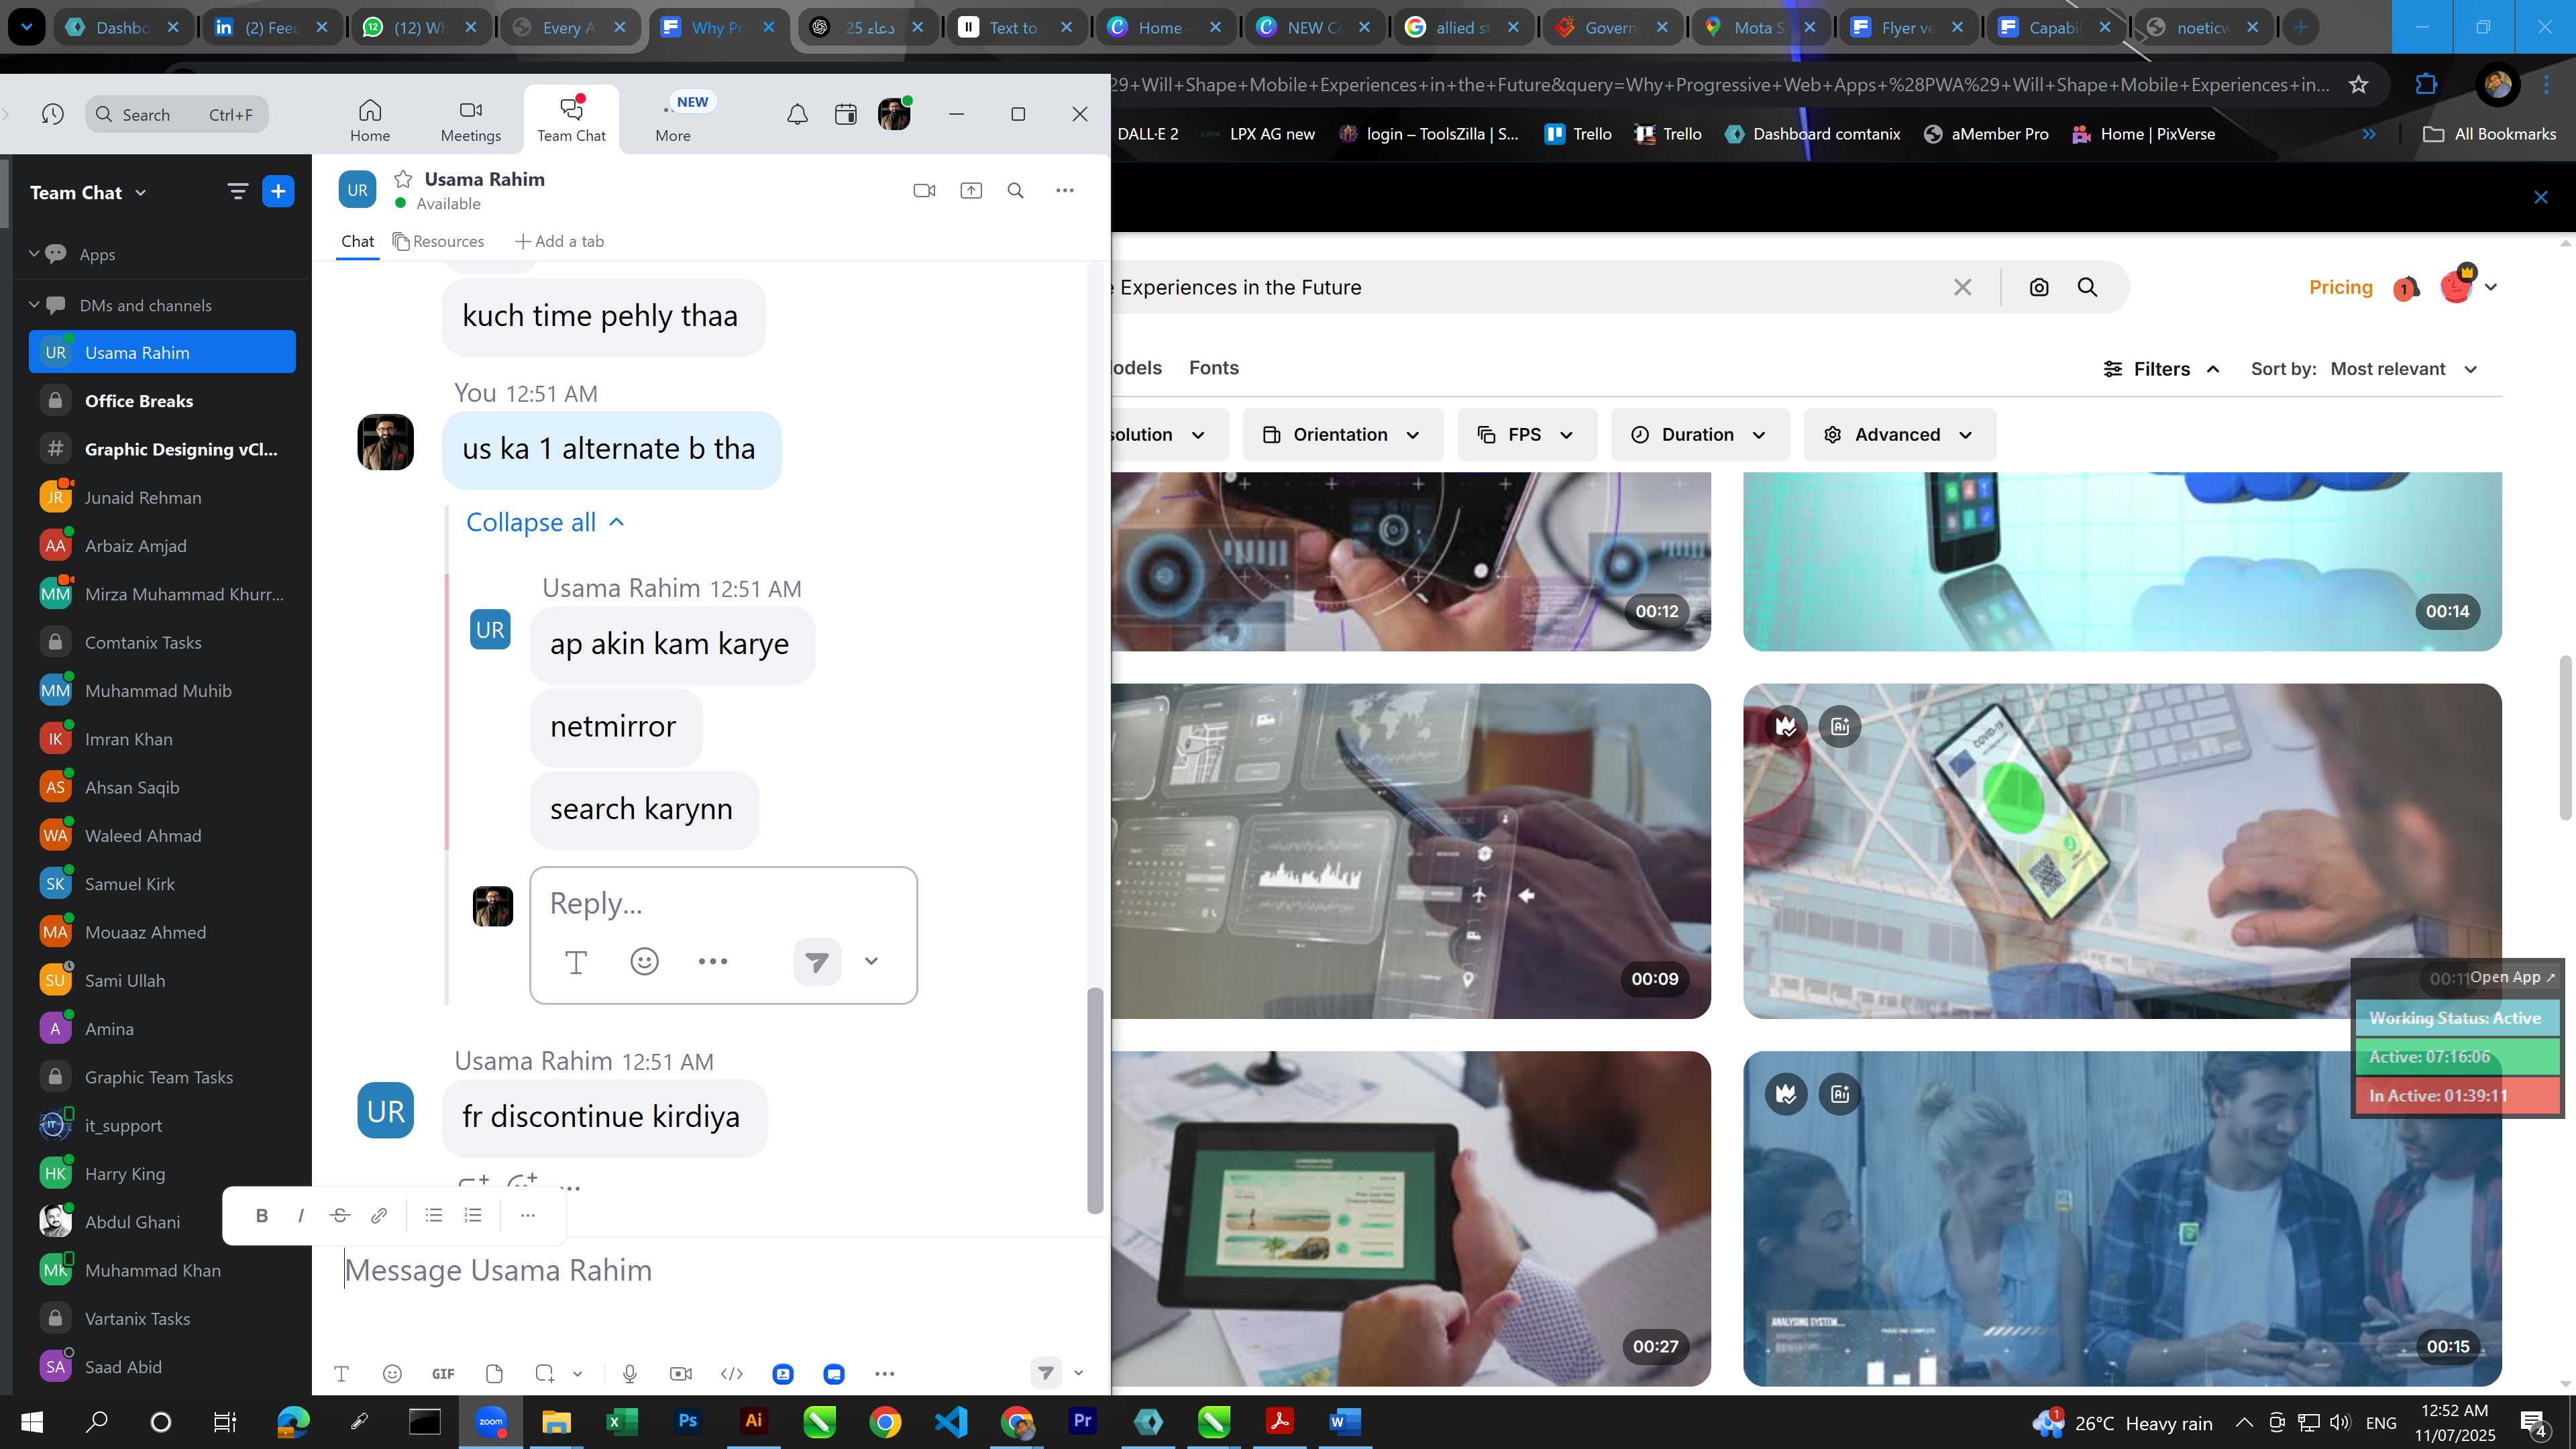2576x1449 pixels.
Task: Record audio message microphone icon
Action: point(630,1373)
